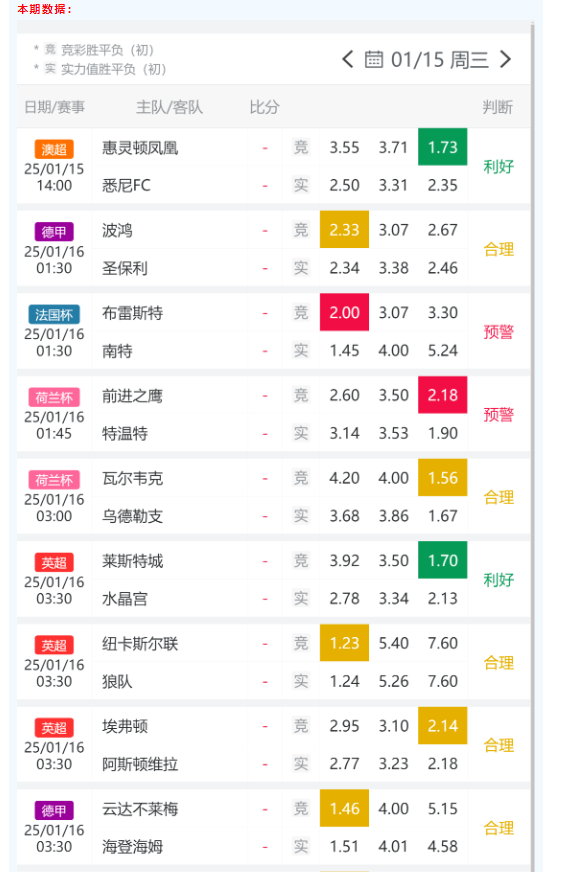Click the 法国杯 league badge
The width and height of the screenshot is (561, 872).
click(54, 314)
